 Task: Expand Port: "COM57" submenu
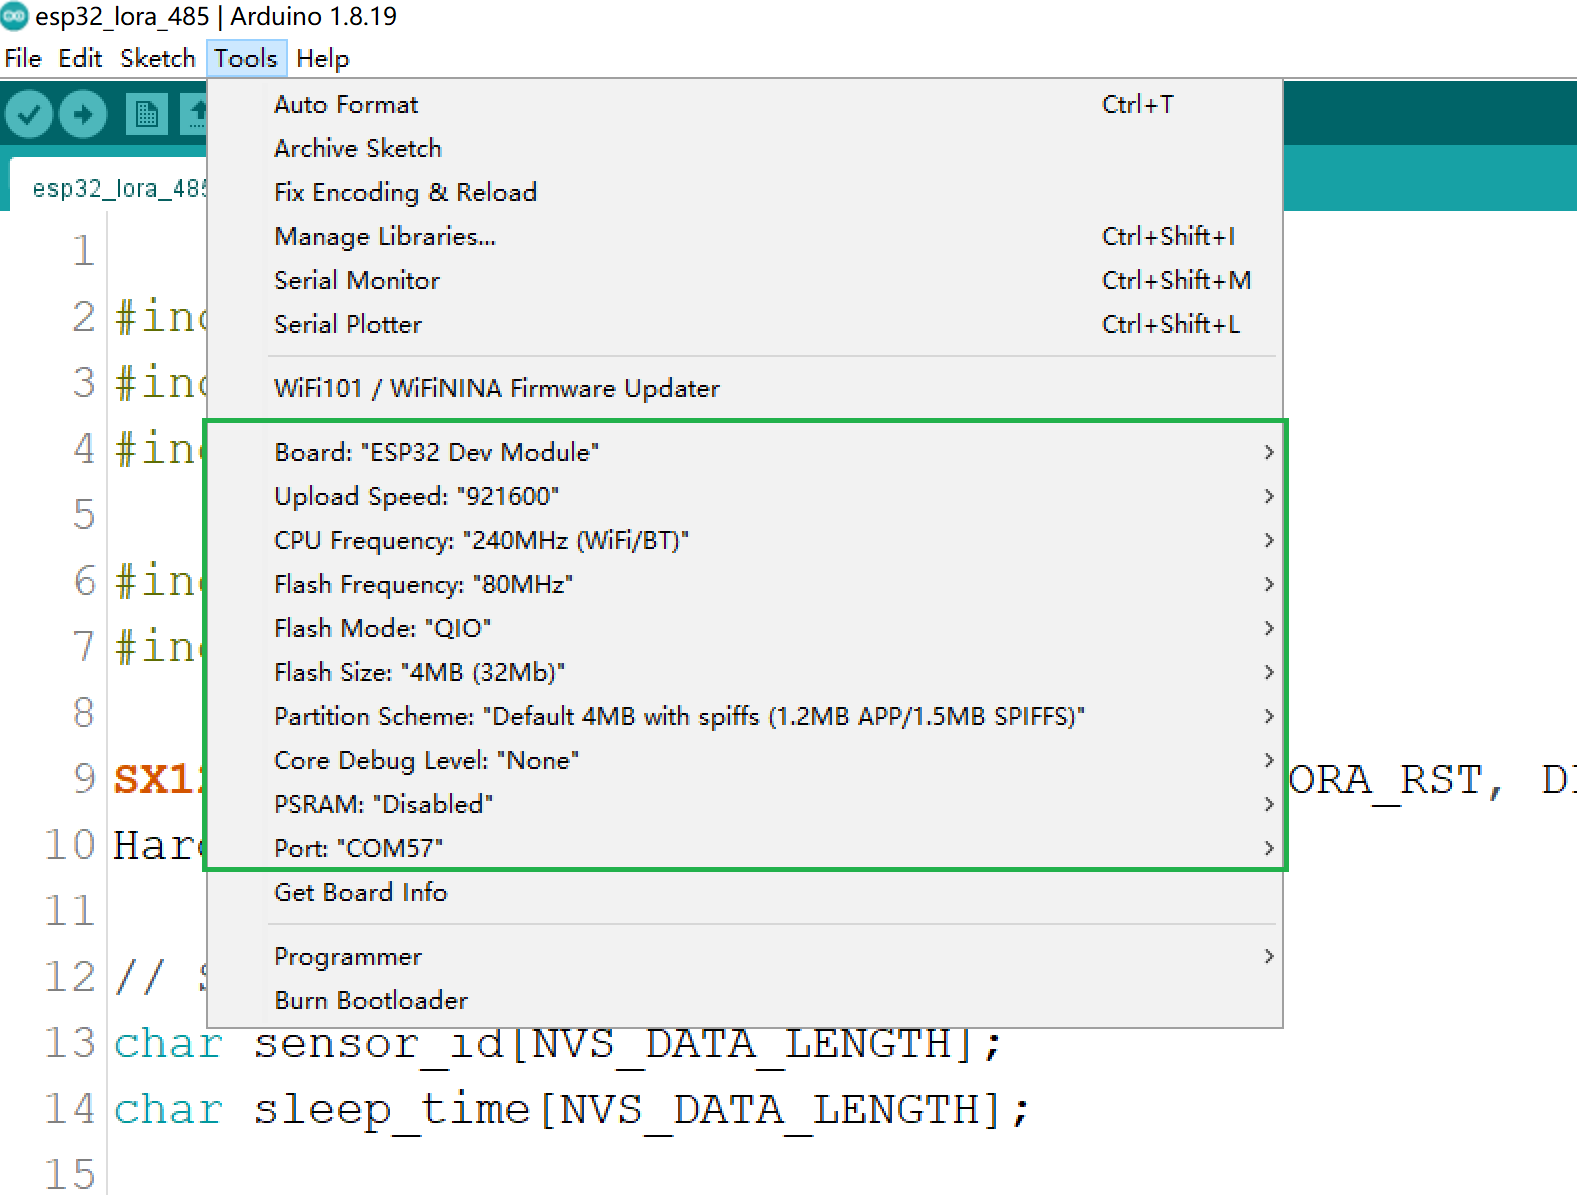745,848
